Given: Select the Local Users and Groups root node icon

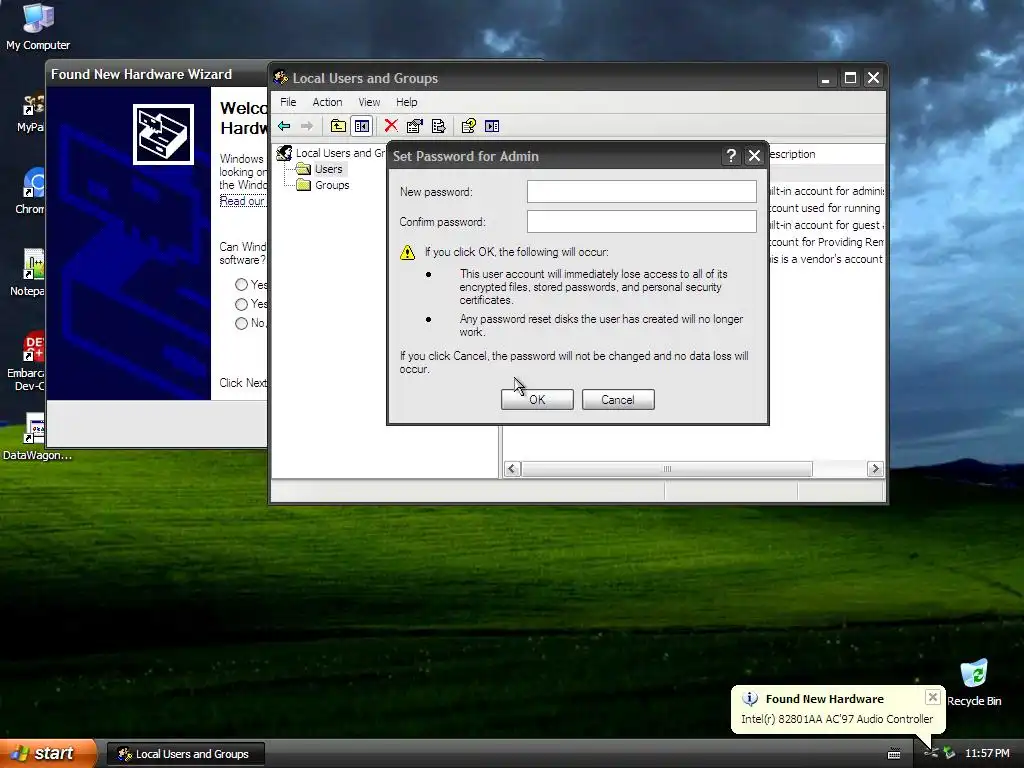Looking at the screenshot, I should pyautogui.click(x=284, y=153).
